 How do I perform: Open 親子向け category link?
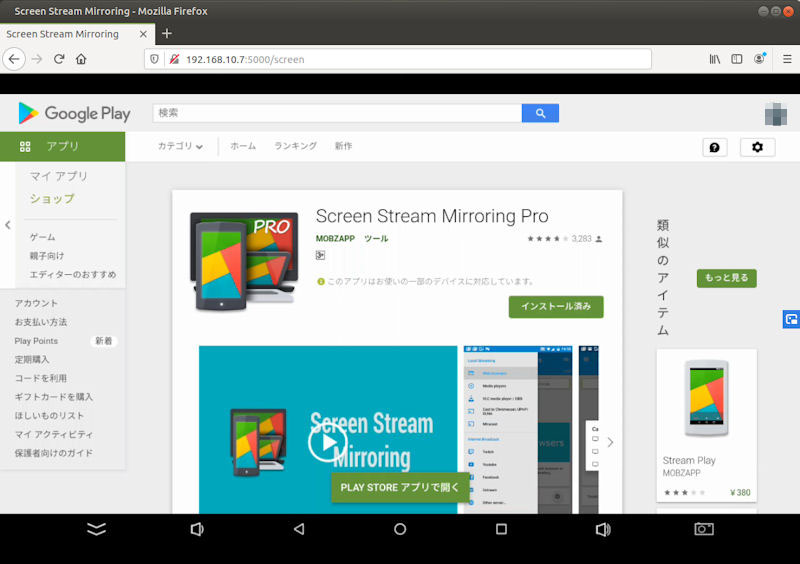[x=47, y=256]
